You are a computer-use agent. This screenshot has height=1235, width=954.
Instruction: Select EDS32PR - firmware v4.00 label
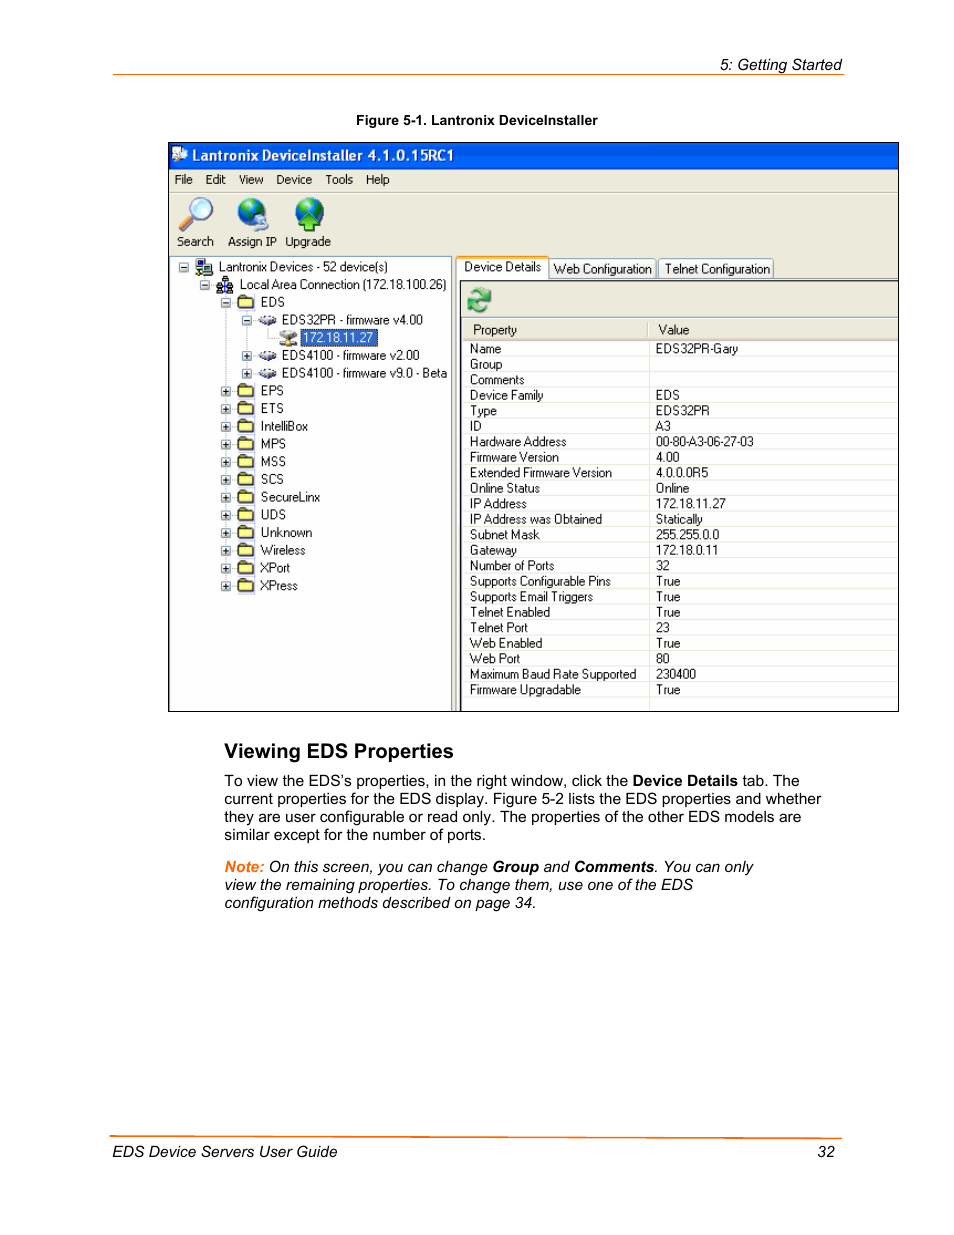tap(352, 320)
